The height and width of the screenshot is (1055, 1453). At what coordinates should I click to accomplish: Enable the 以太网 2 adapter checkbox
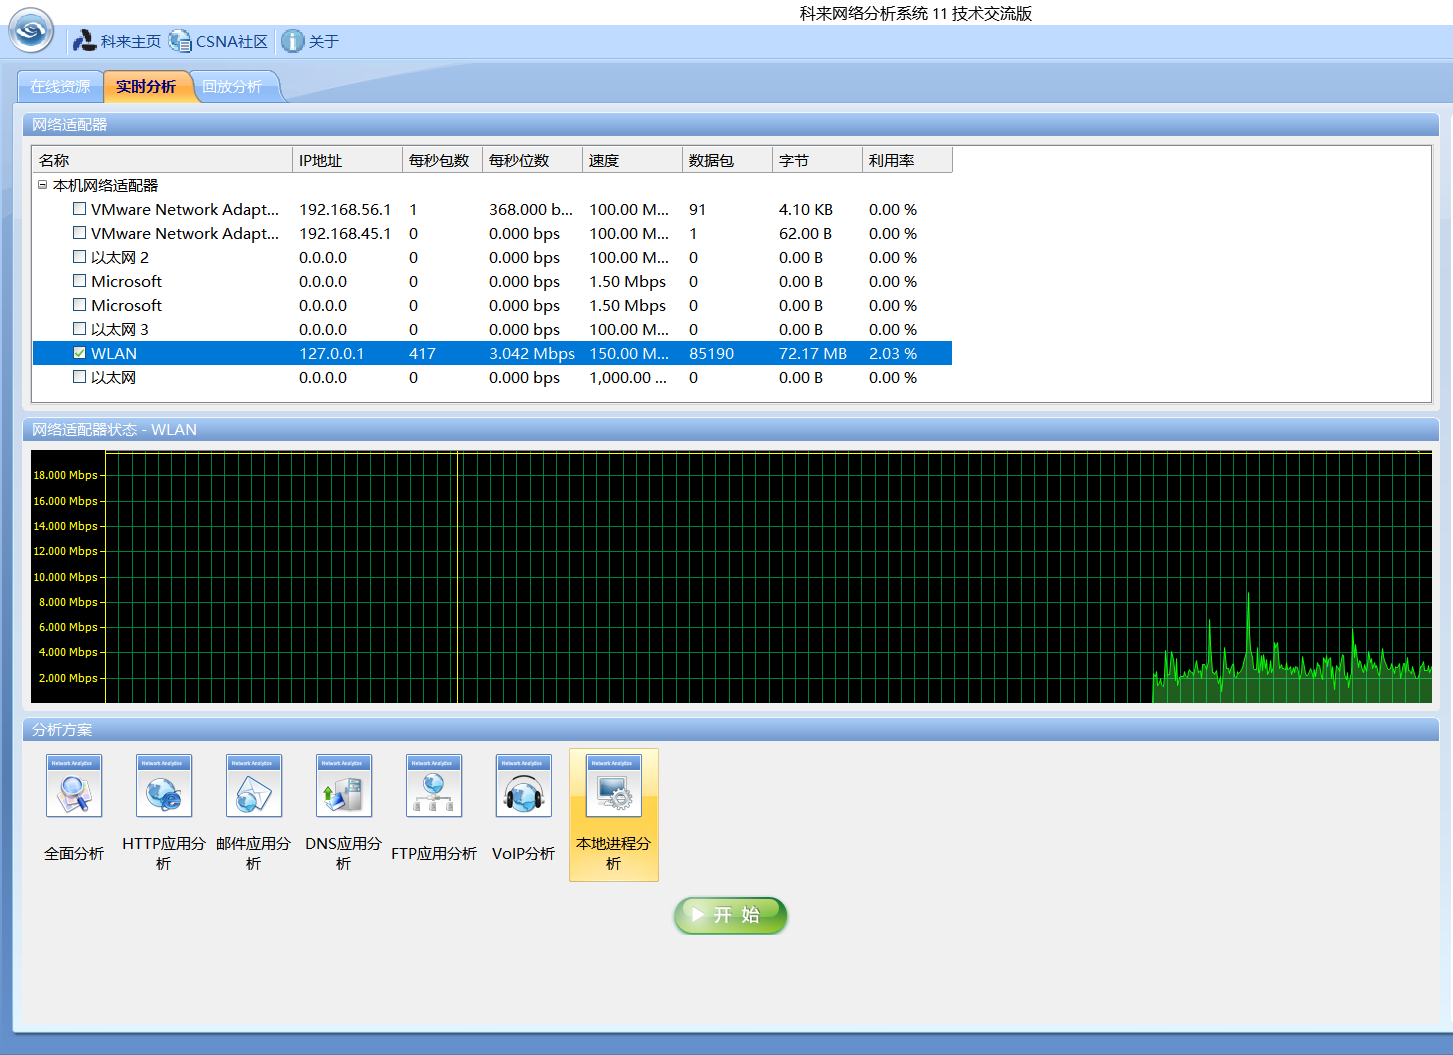click(79, 257)
